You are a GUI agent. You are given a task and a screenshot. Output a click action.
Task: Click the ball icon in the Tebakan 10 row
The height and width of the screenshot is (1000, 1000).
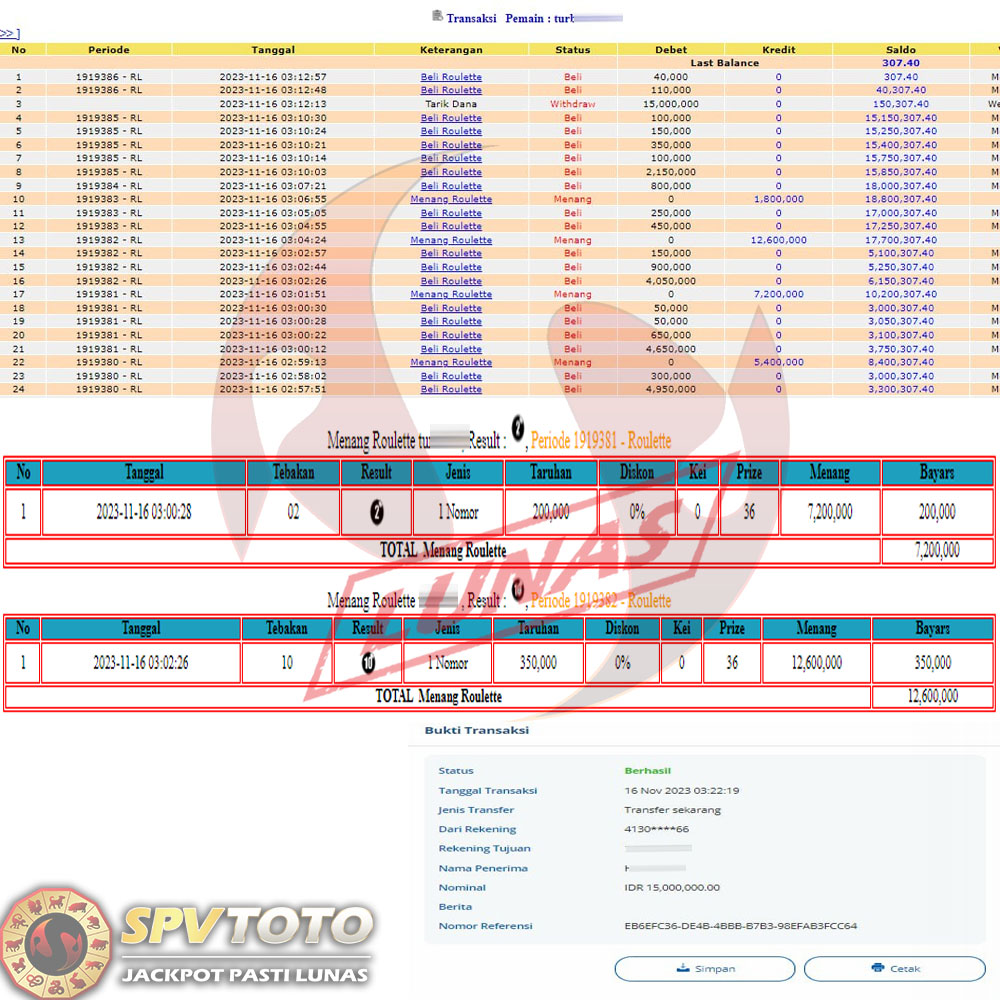[368, 662]
